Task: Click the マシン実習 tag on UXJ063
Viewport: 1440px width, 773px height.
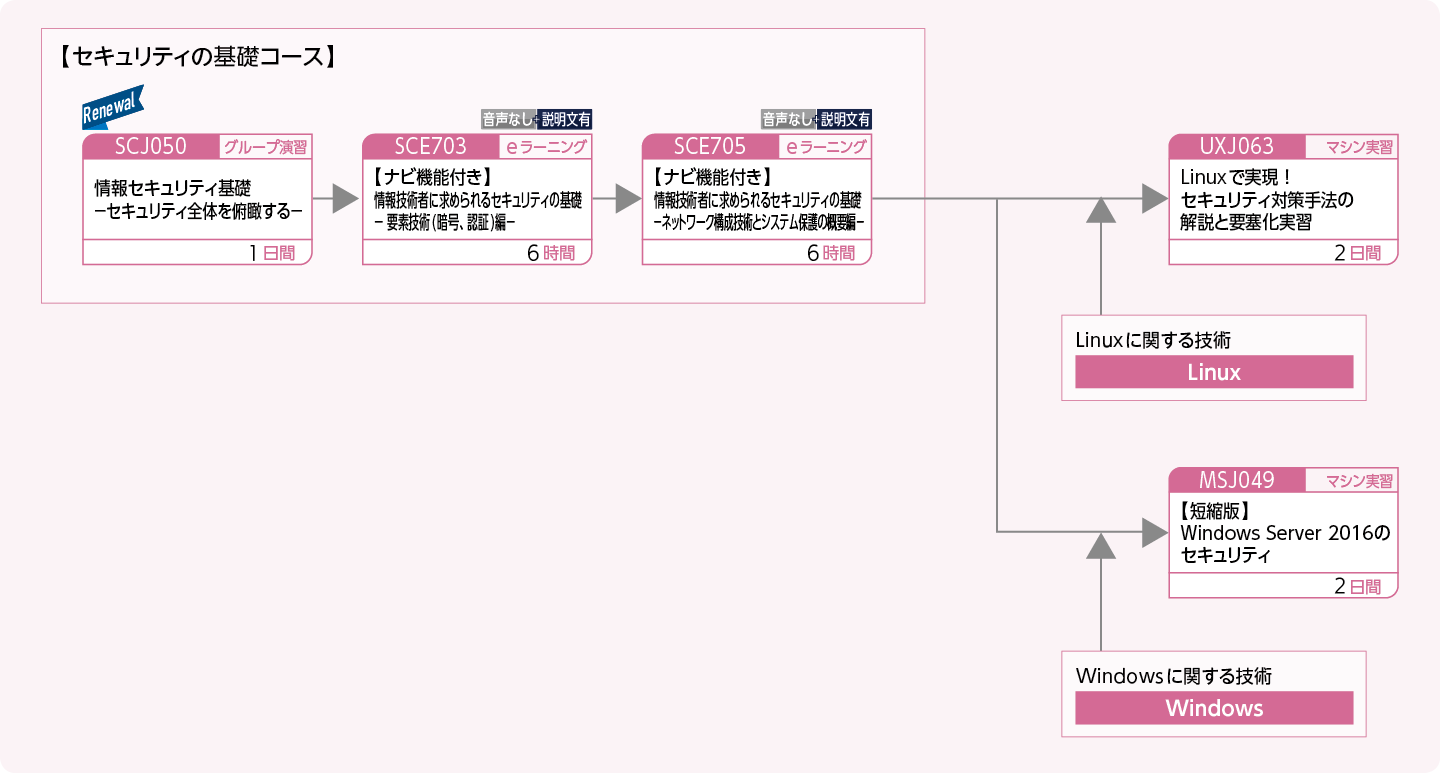Action: tap(1352, 147)
